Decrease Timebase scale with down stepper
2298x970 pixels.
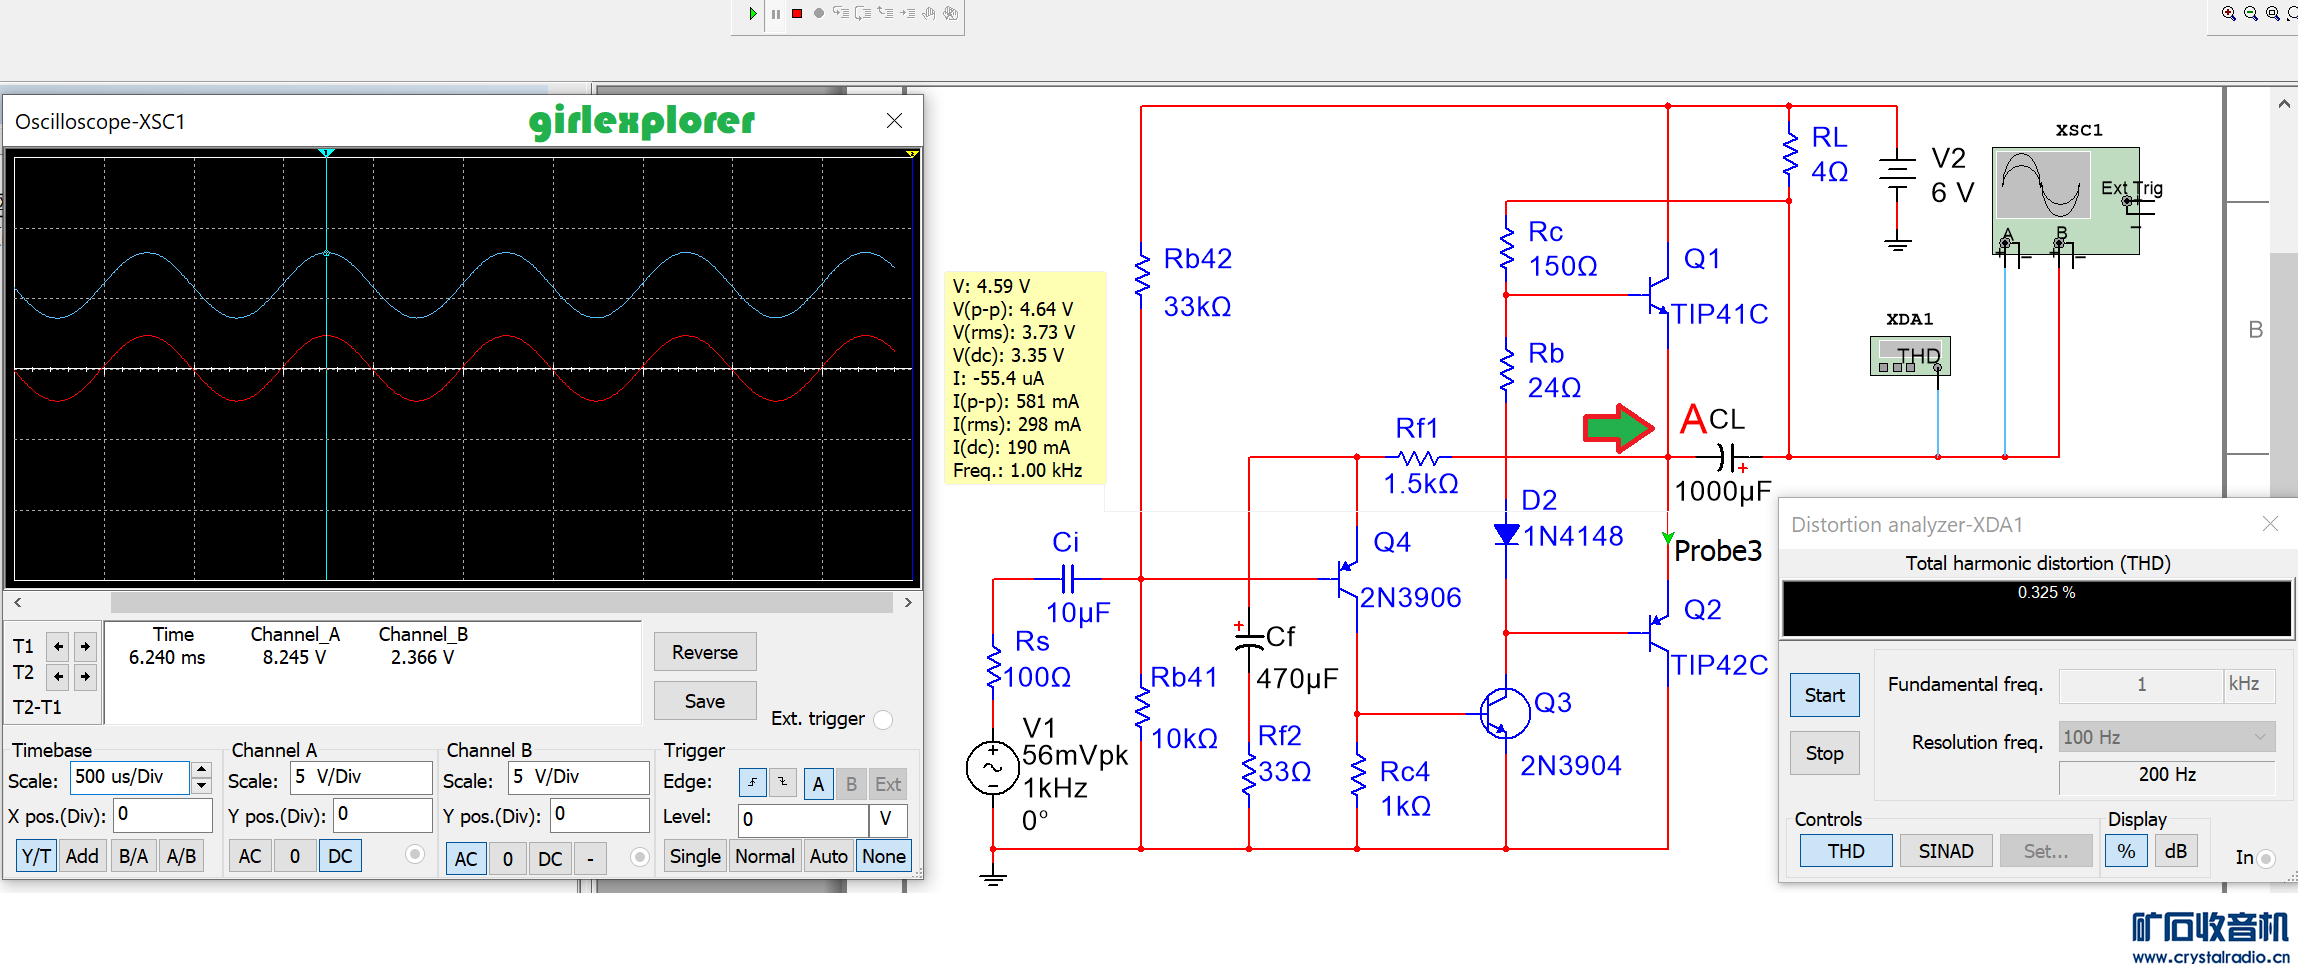[x=202, y=786]
